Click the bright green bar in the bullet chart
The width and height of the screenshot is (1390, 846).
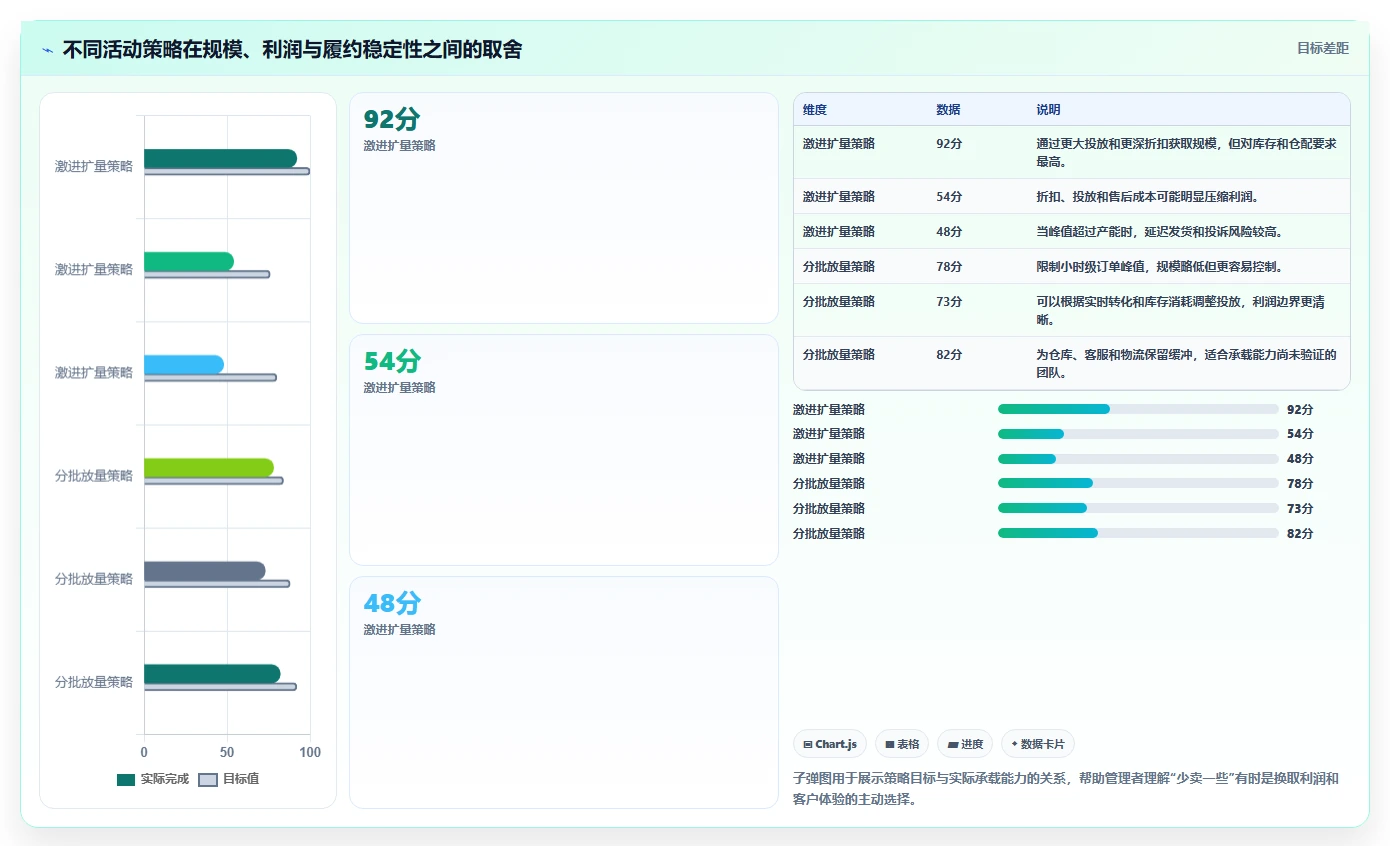(189, 261)
